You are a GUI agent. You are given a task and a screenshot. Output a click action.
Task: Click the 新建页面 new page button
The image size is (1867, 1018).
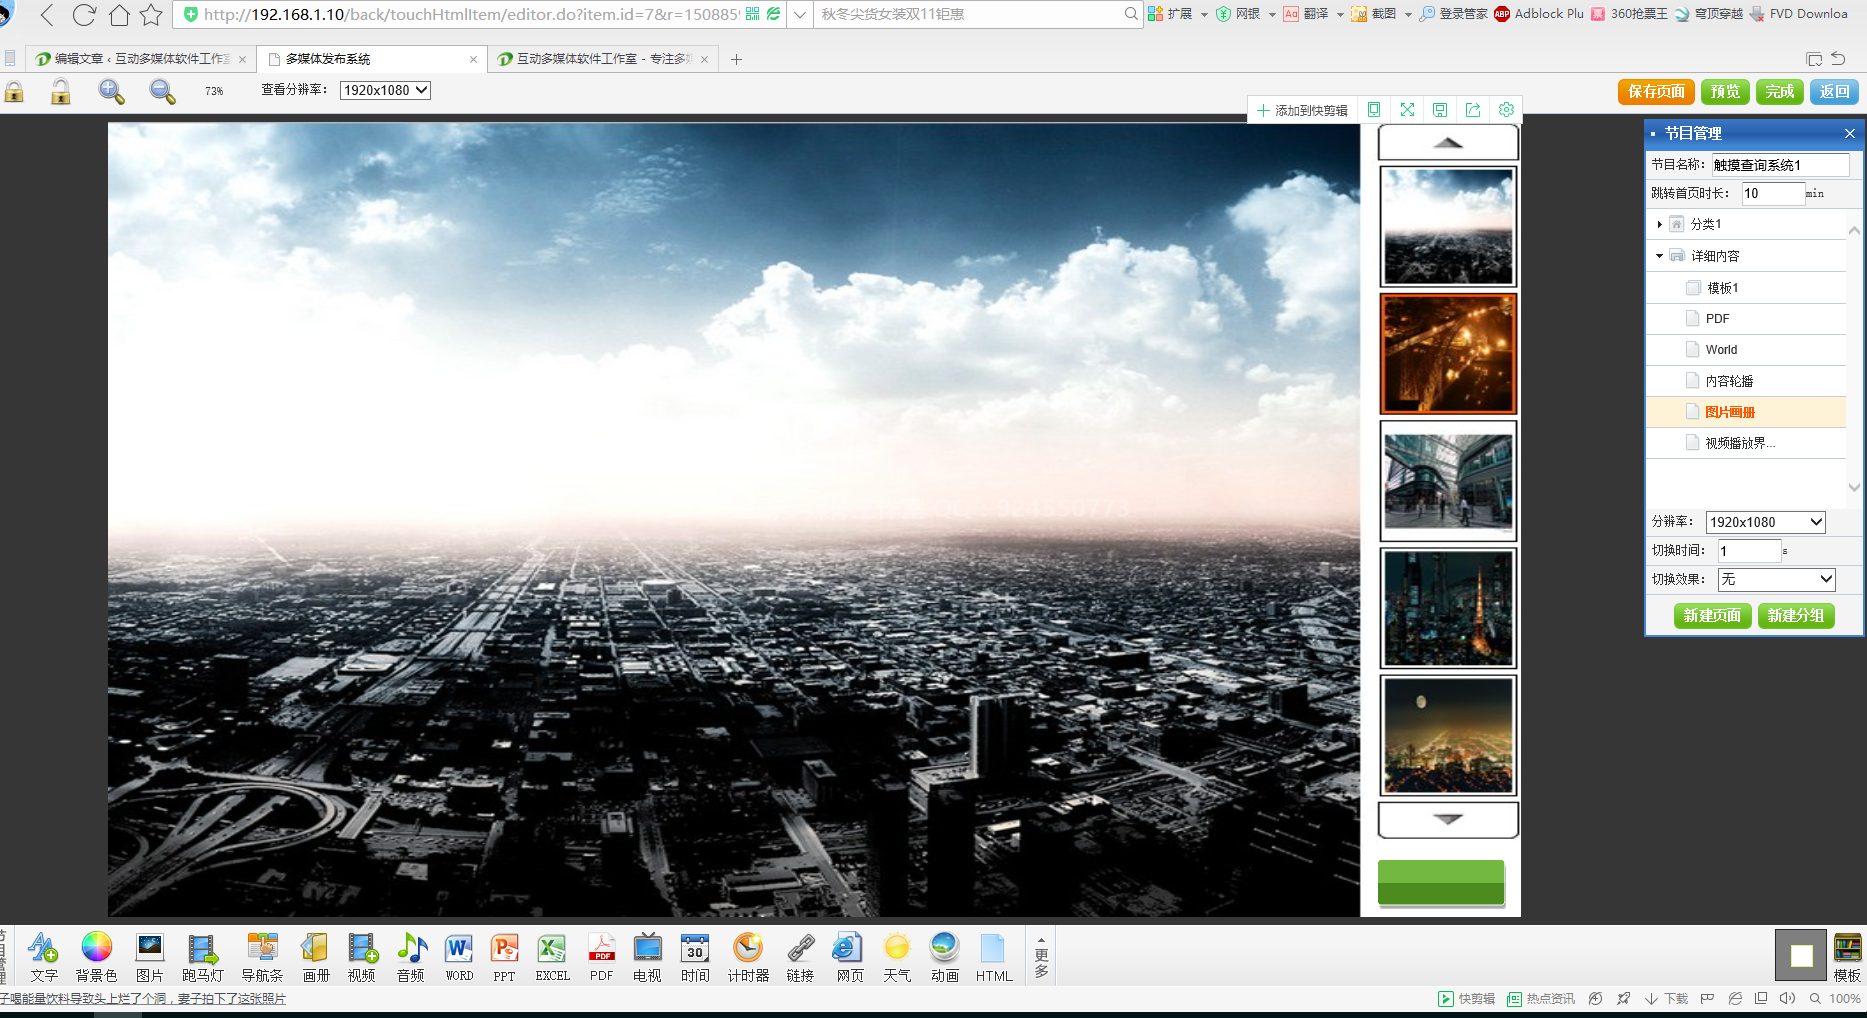1712,615
